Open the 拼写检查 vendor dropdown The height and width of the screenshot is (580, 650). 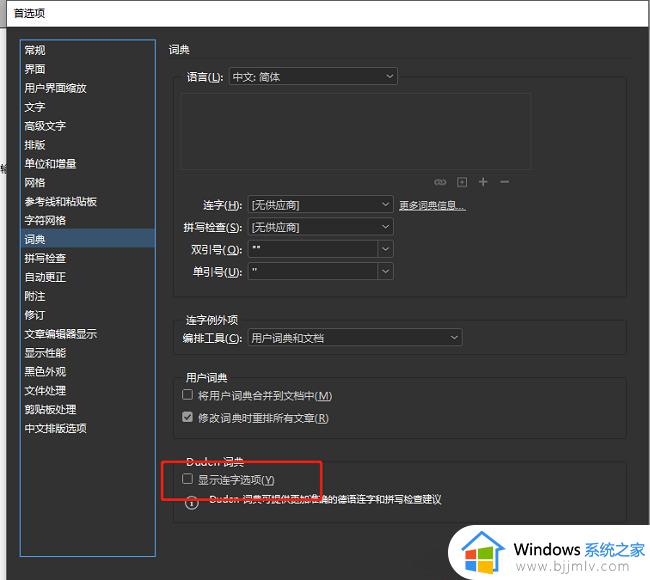tap(320, 227)
